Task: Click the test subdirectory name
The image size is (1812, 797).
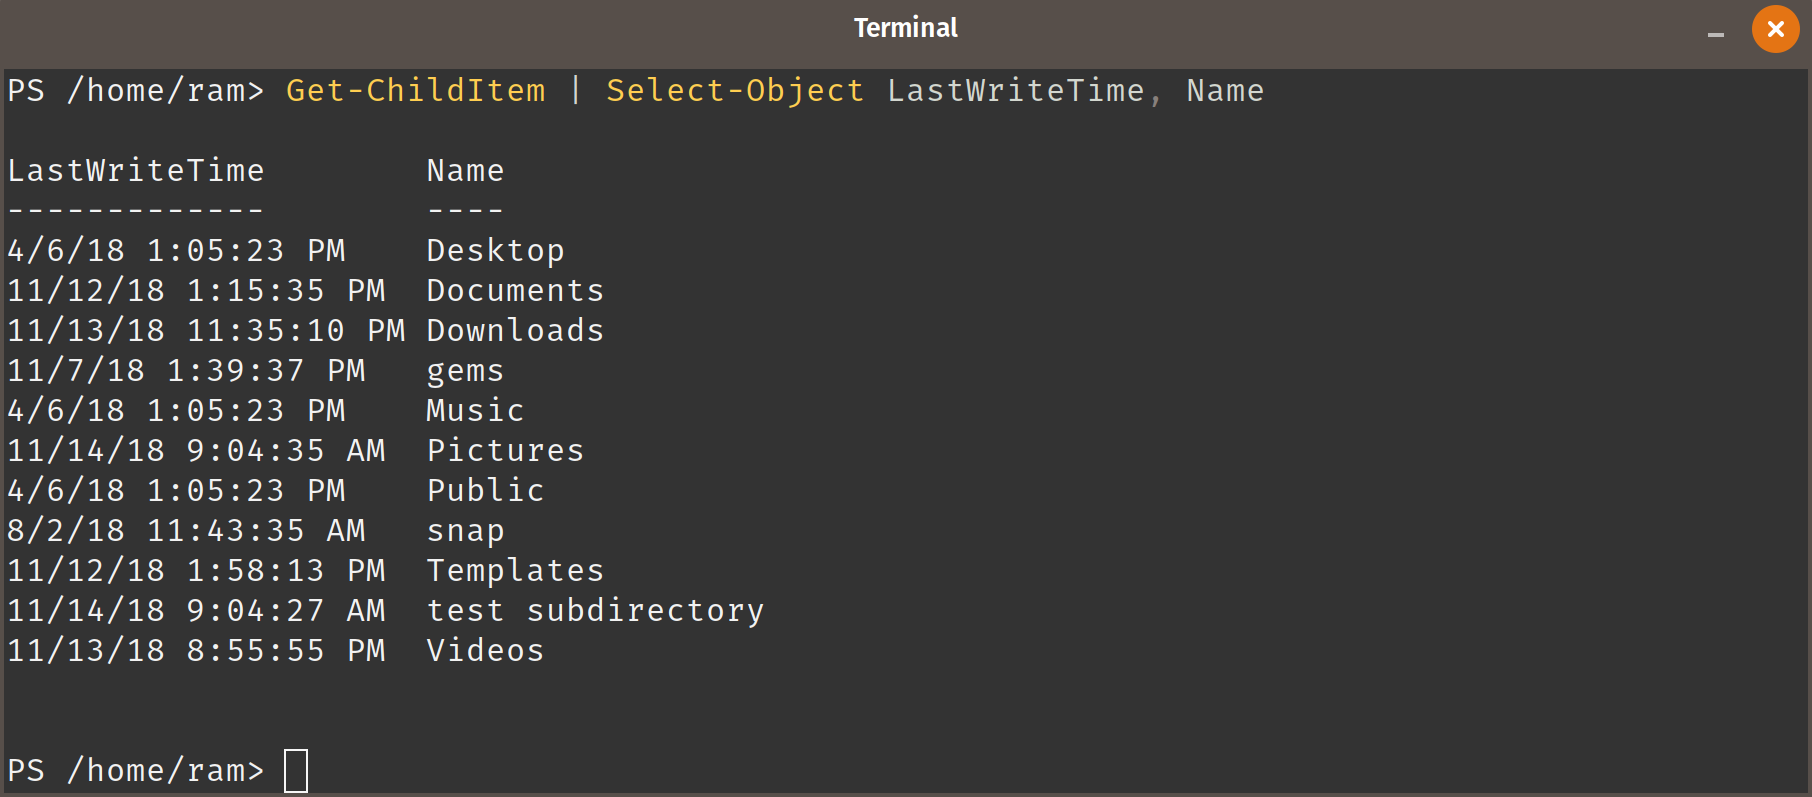Action: pyautogui.click(x=595, y=611)
